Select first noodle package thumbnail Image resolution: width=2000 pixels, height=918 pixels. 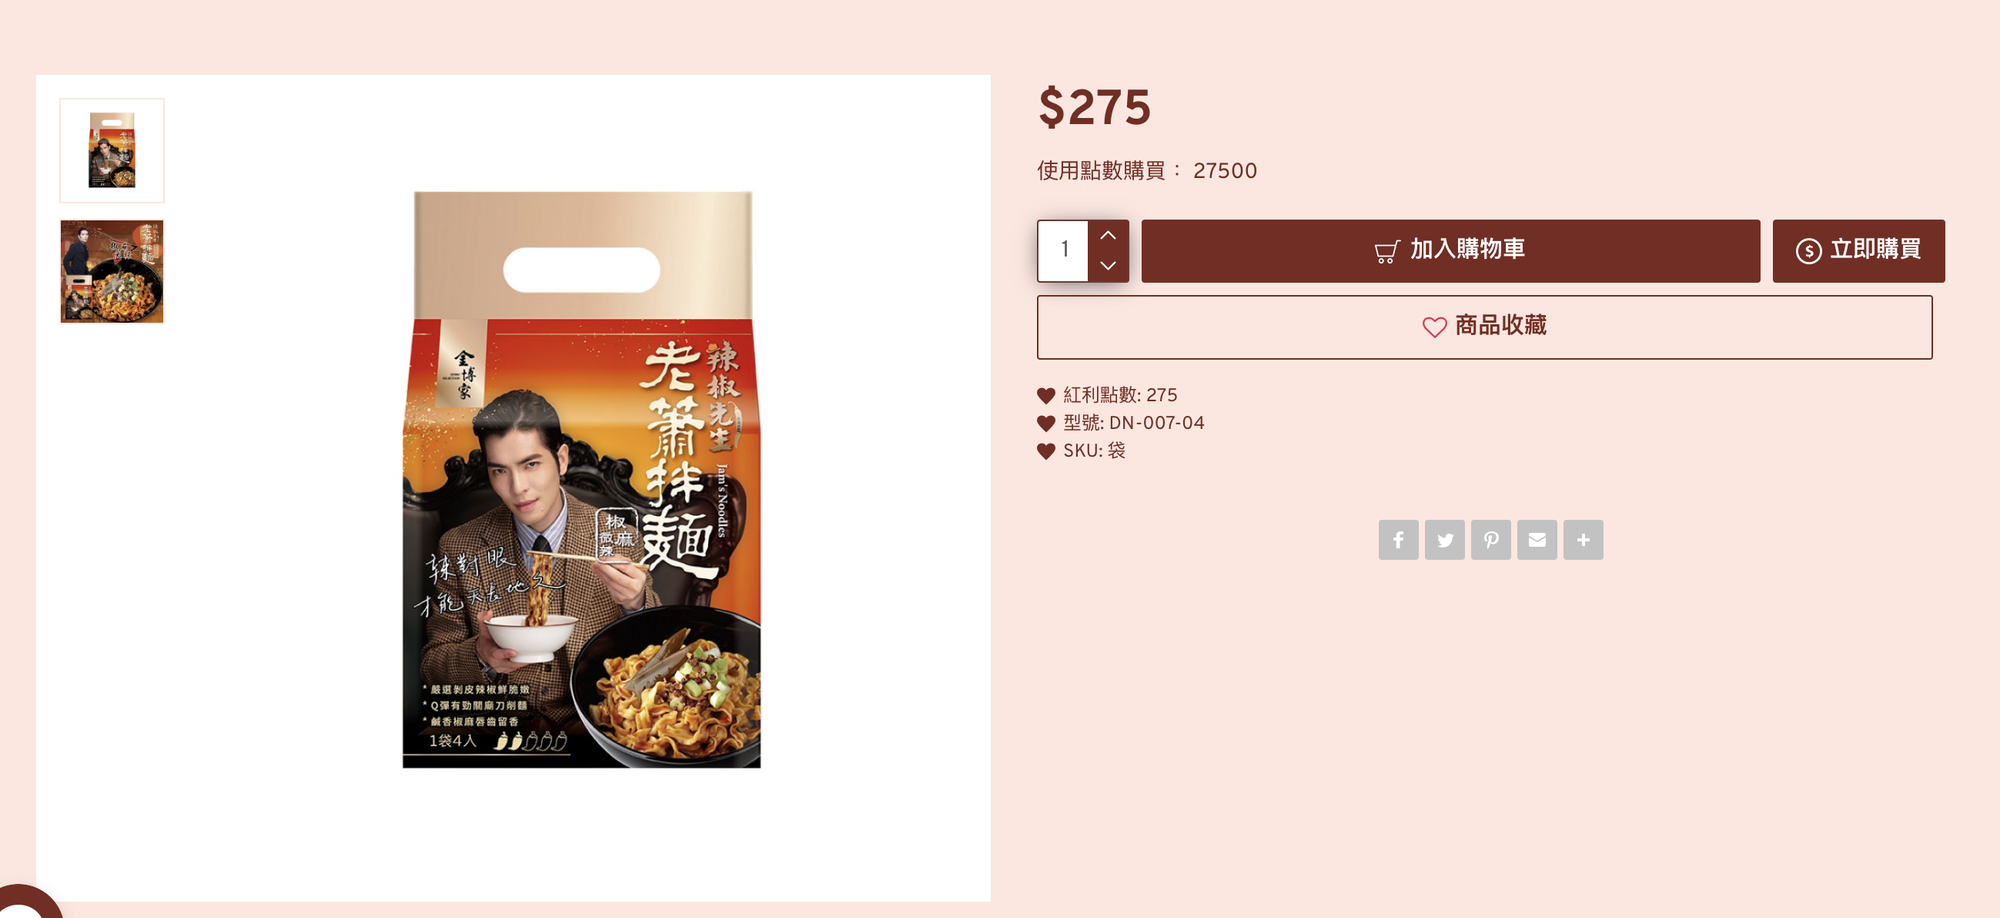(112, 150)
